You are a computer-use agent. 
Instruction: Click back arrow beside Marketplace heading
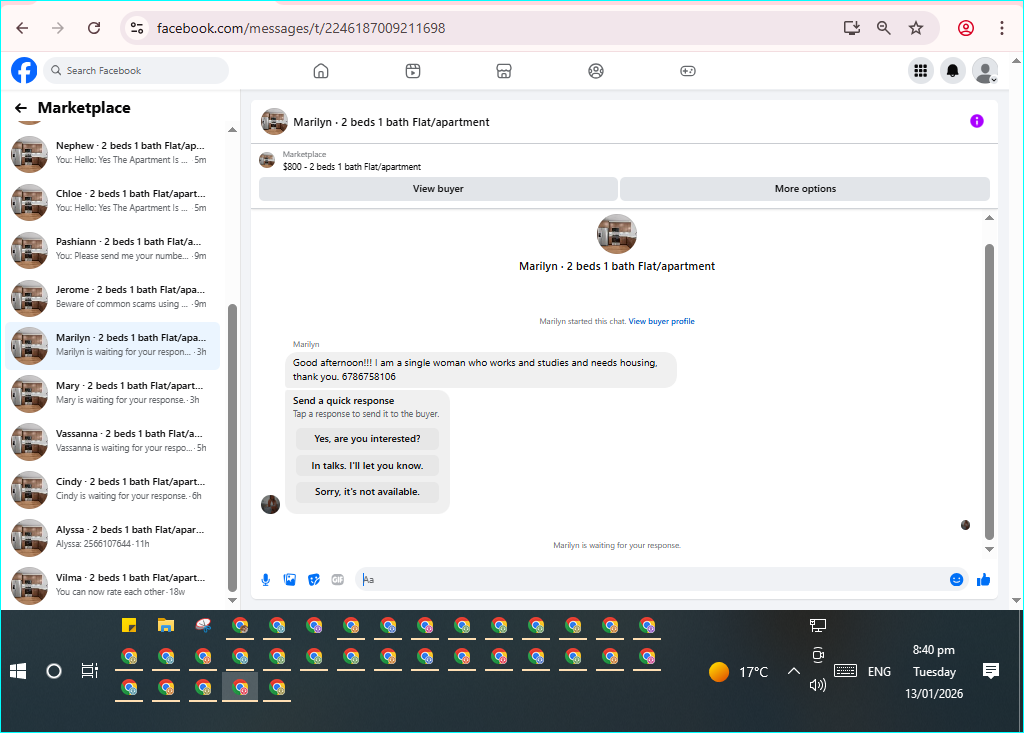point(21,108)
